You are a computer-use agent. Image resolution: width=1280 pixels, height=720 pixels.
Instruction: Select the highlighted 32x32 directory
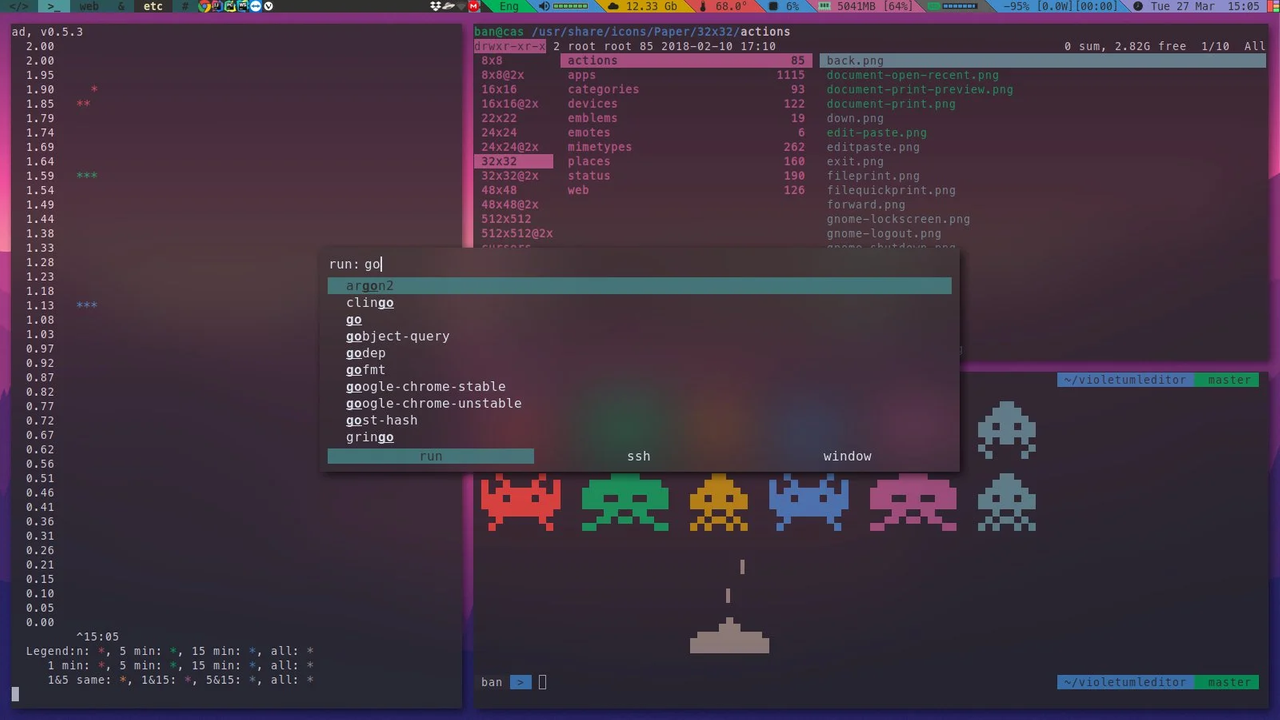513,161
